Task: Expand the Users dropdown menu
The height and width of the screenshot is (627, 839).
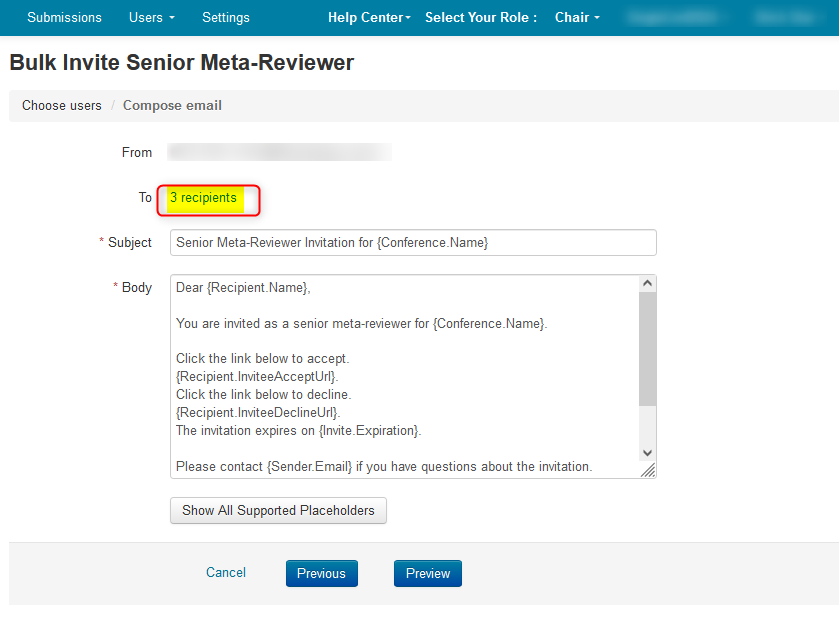Action: 151,18
